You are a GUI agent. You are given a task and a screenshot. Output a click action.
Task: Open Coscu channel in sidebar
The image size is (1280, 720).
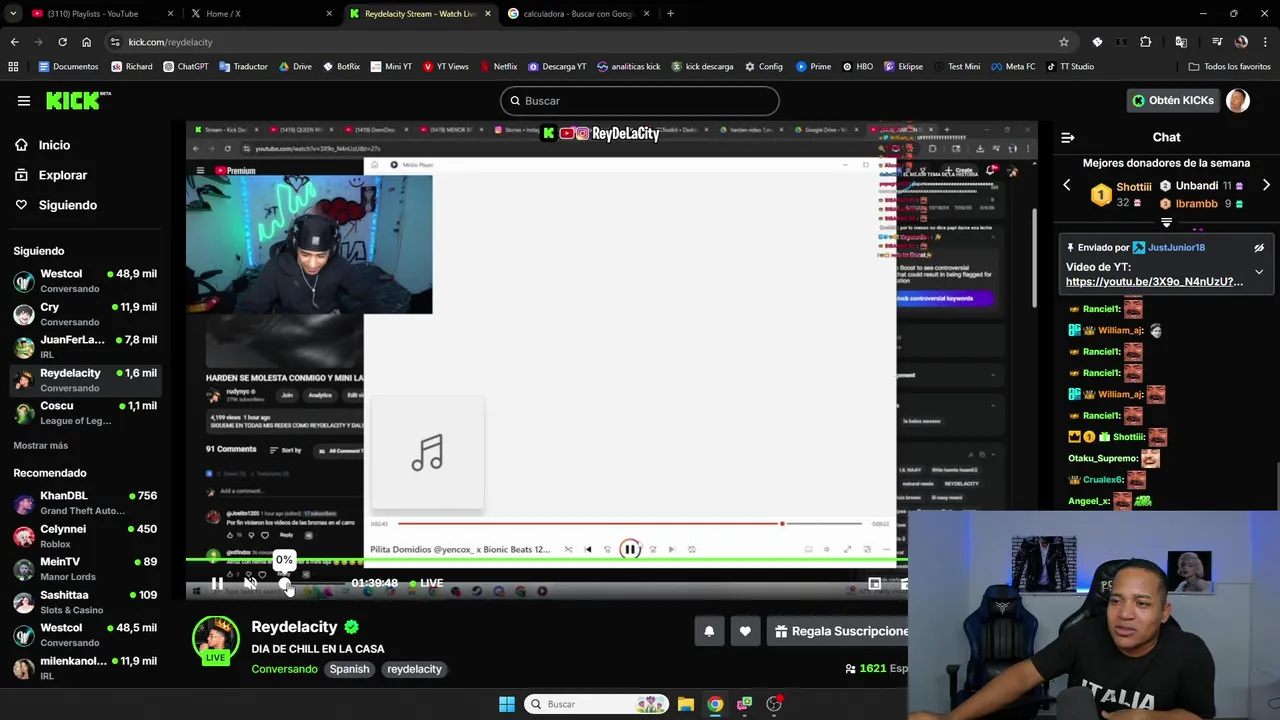point(85,413)
